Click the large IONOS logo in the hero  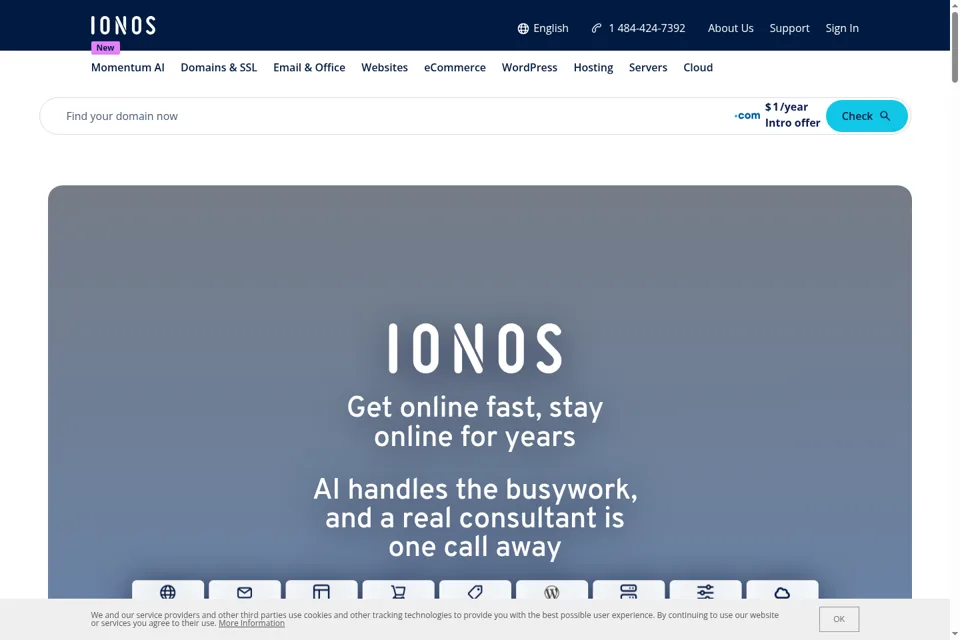(475, 348)
